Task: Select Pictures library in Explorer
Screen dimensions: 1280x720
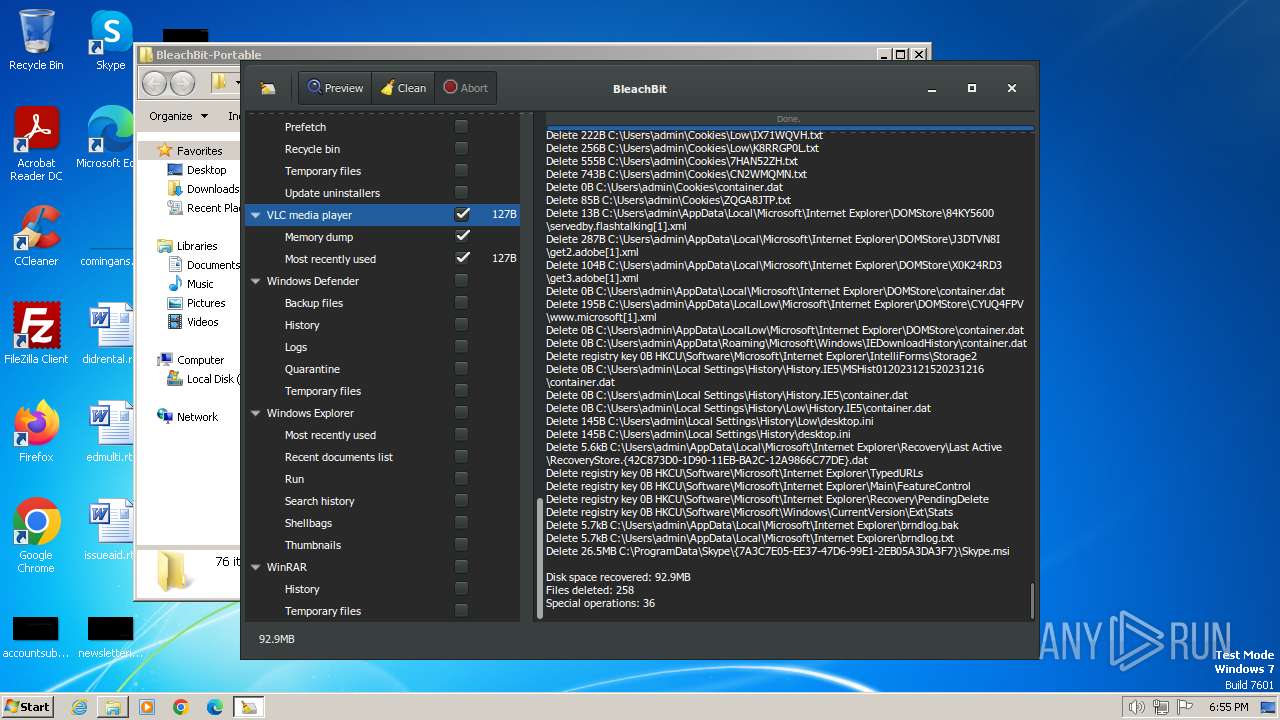Action: pyautogui.click(x=196, y=303)
